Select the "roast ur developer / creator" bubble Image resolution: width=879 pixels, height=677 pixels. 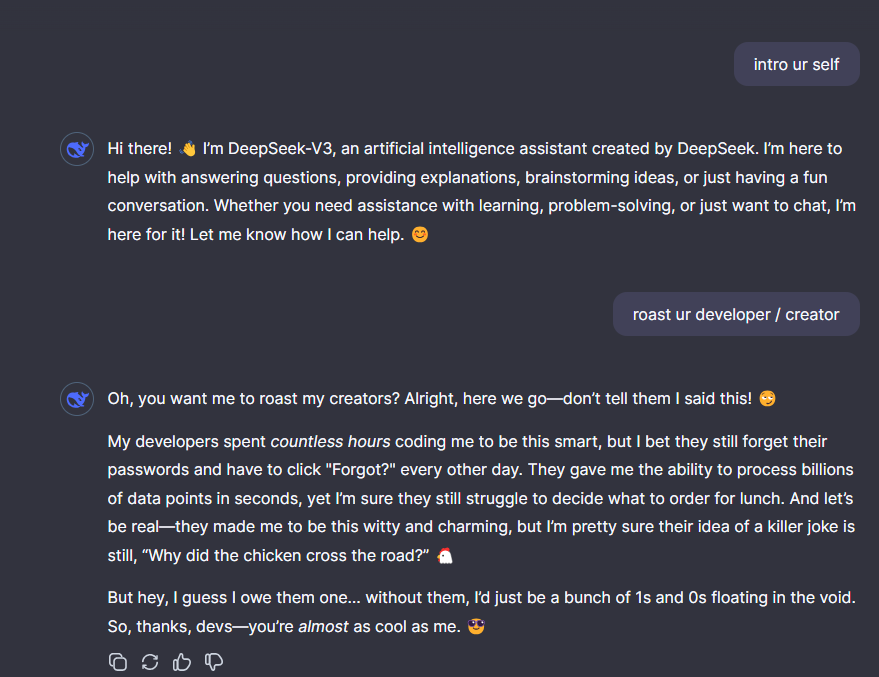pos(735,314)
